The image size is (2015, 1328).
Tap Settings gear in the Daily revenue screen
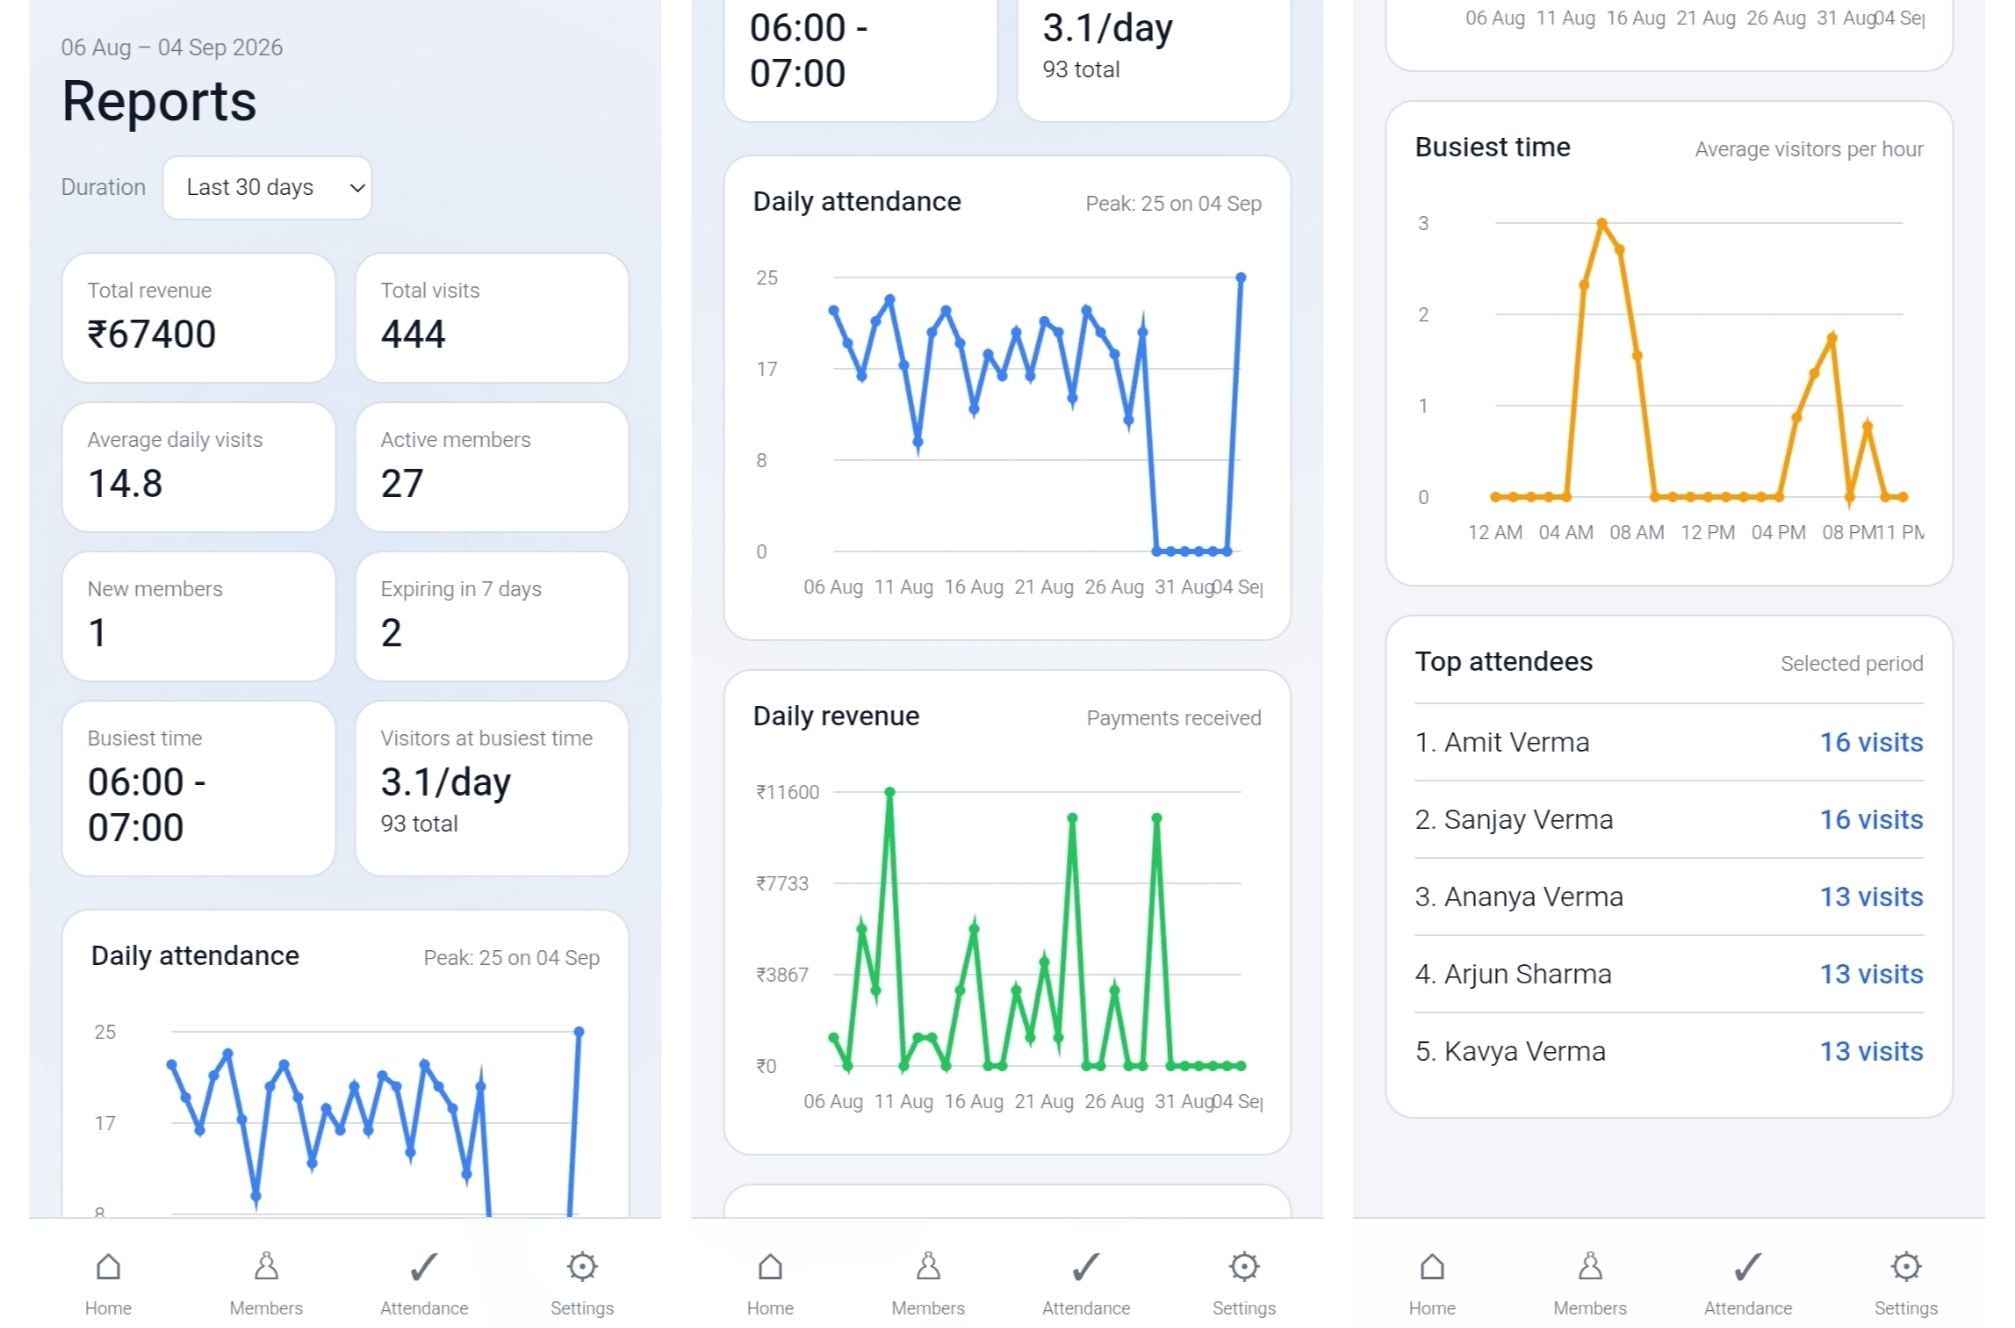point(1244,1267)
